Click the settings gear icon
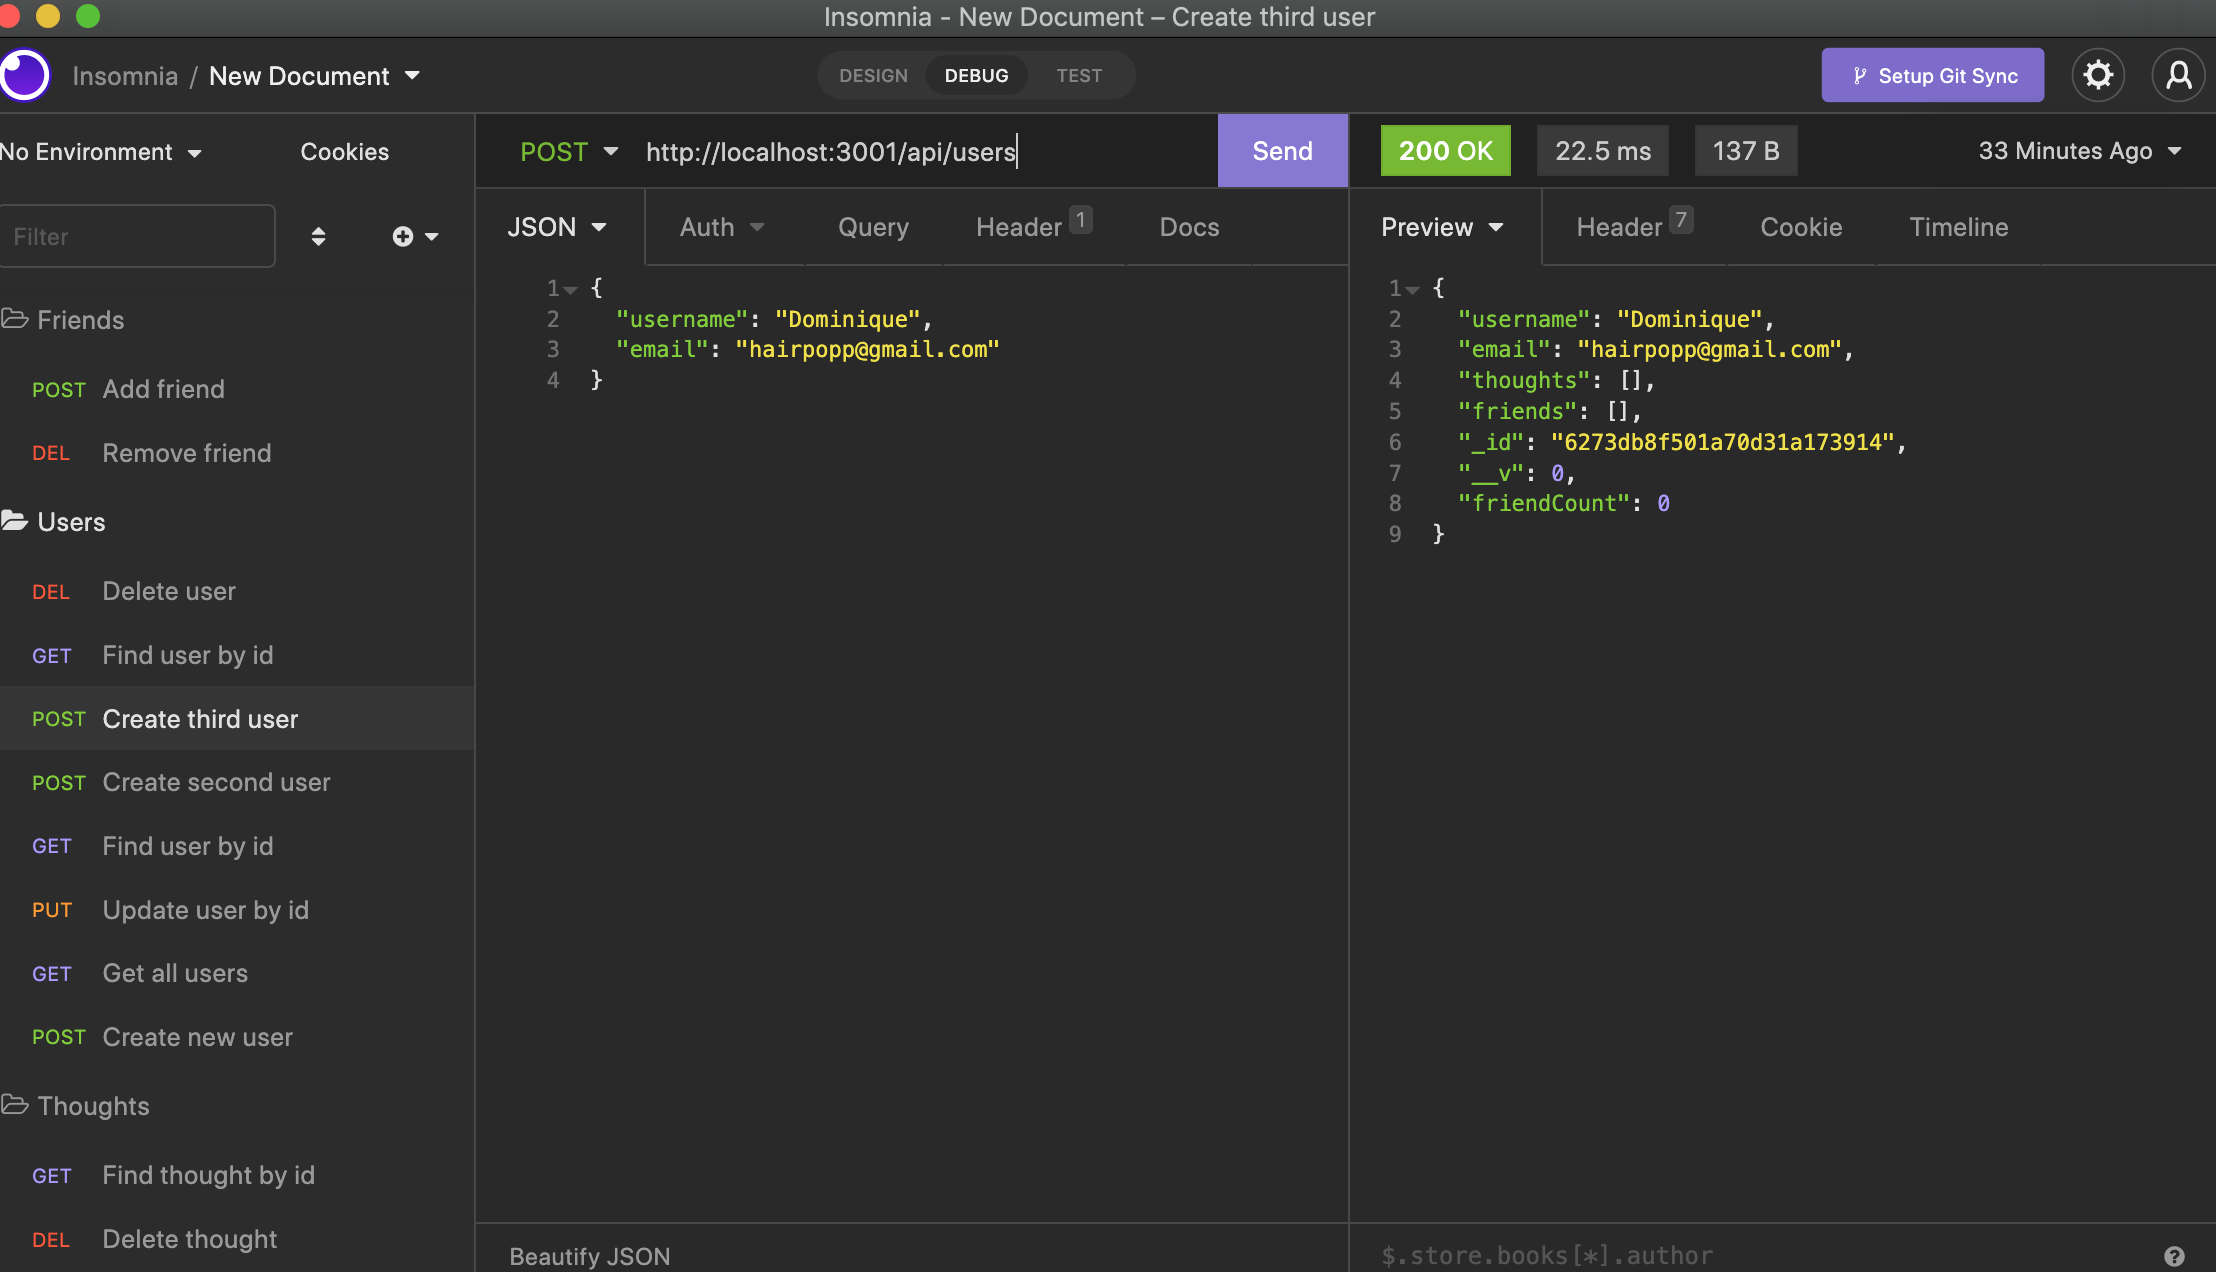The image size is (2216, 1272). tap(2099, 73)
